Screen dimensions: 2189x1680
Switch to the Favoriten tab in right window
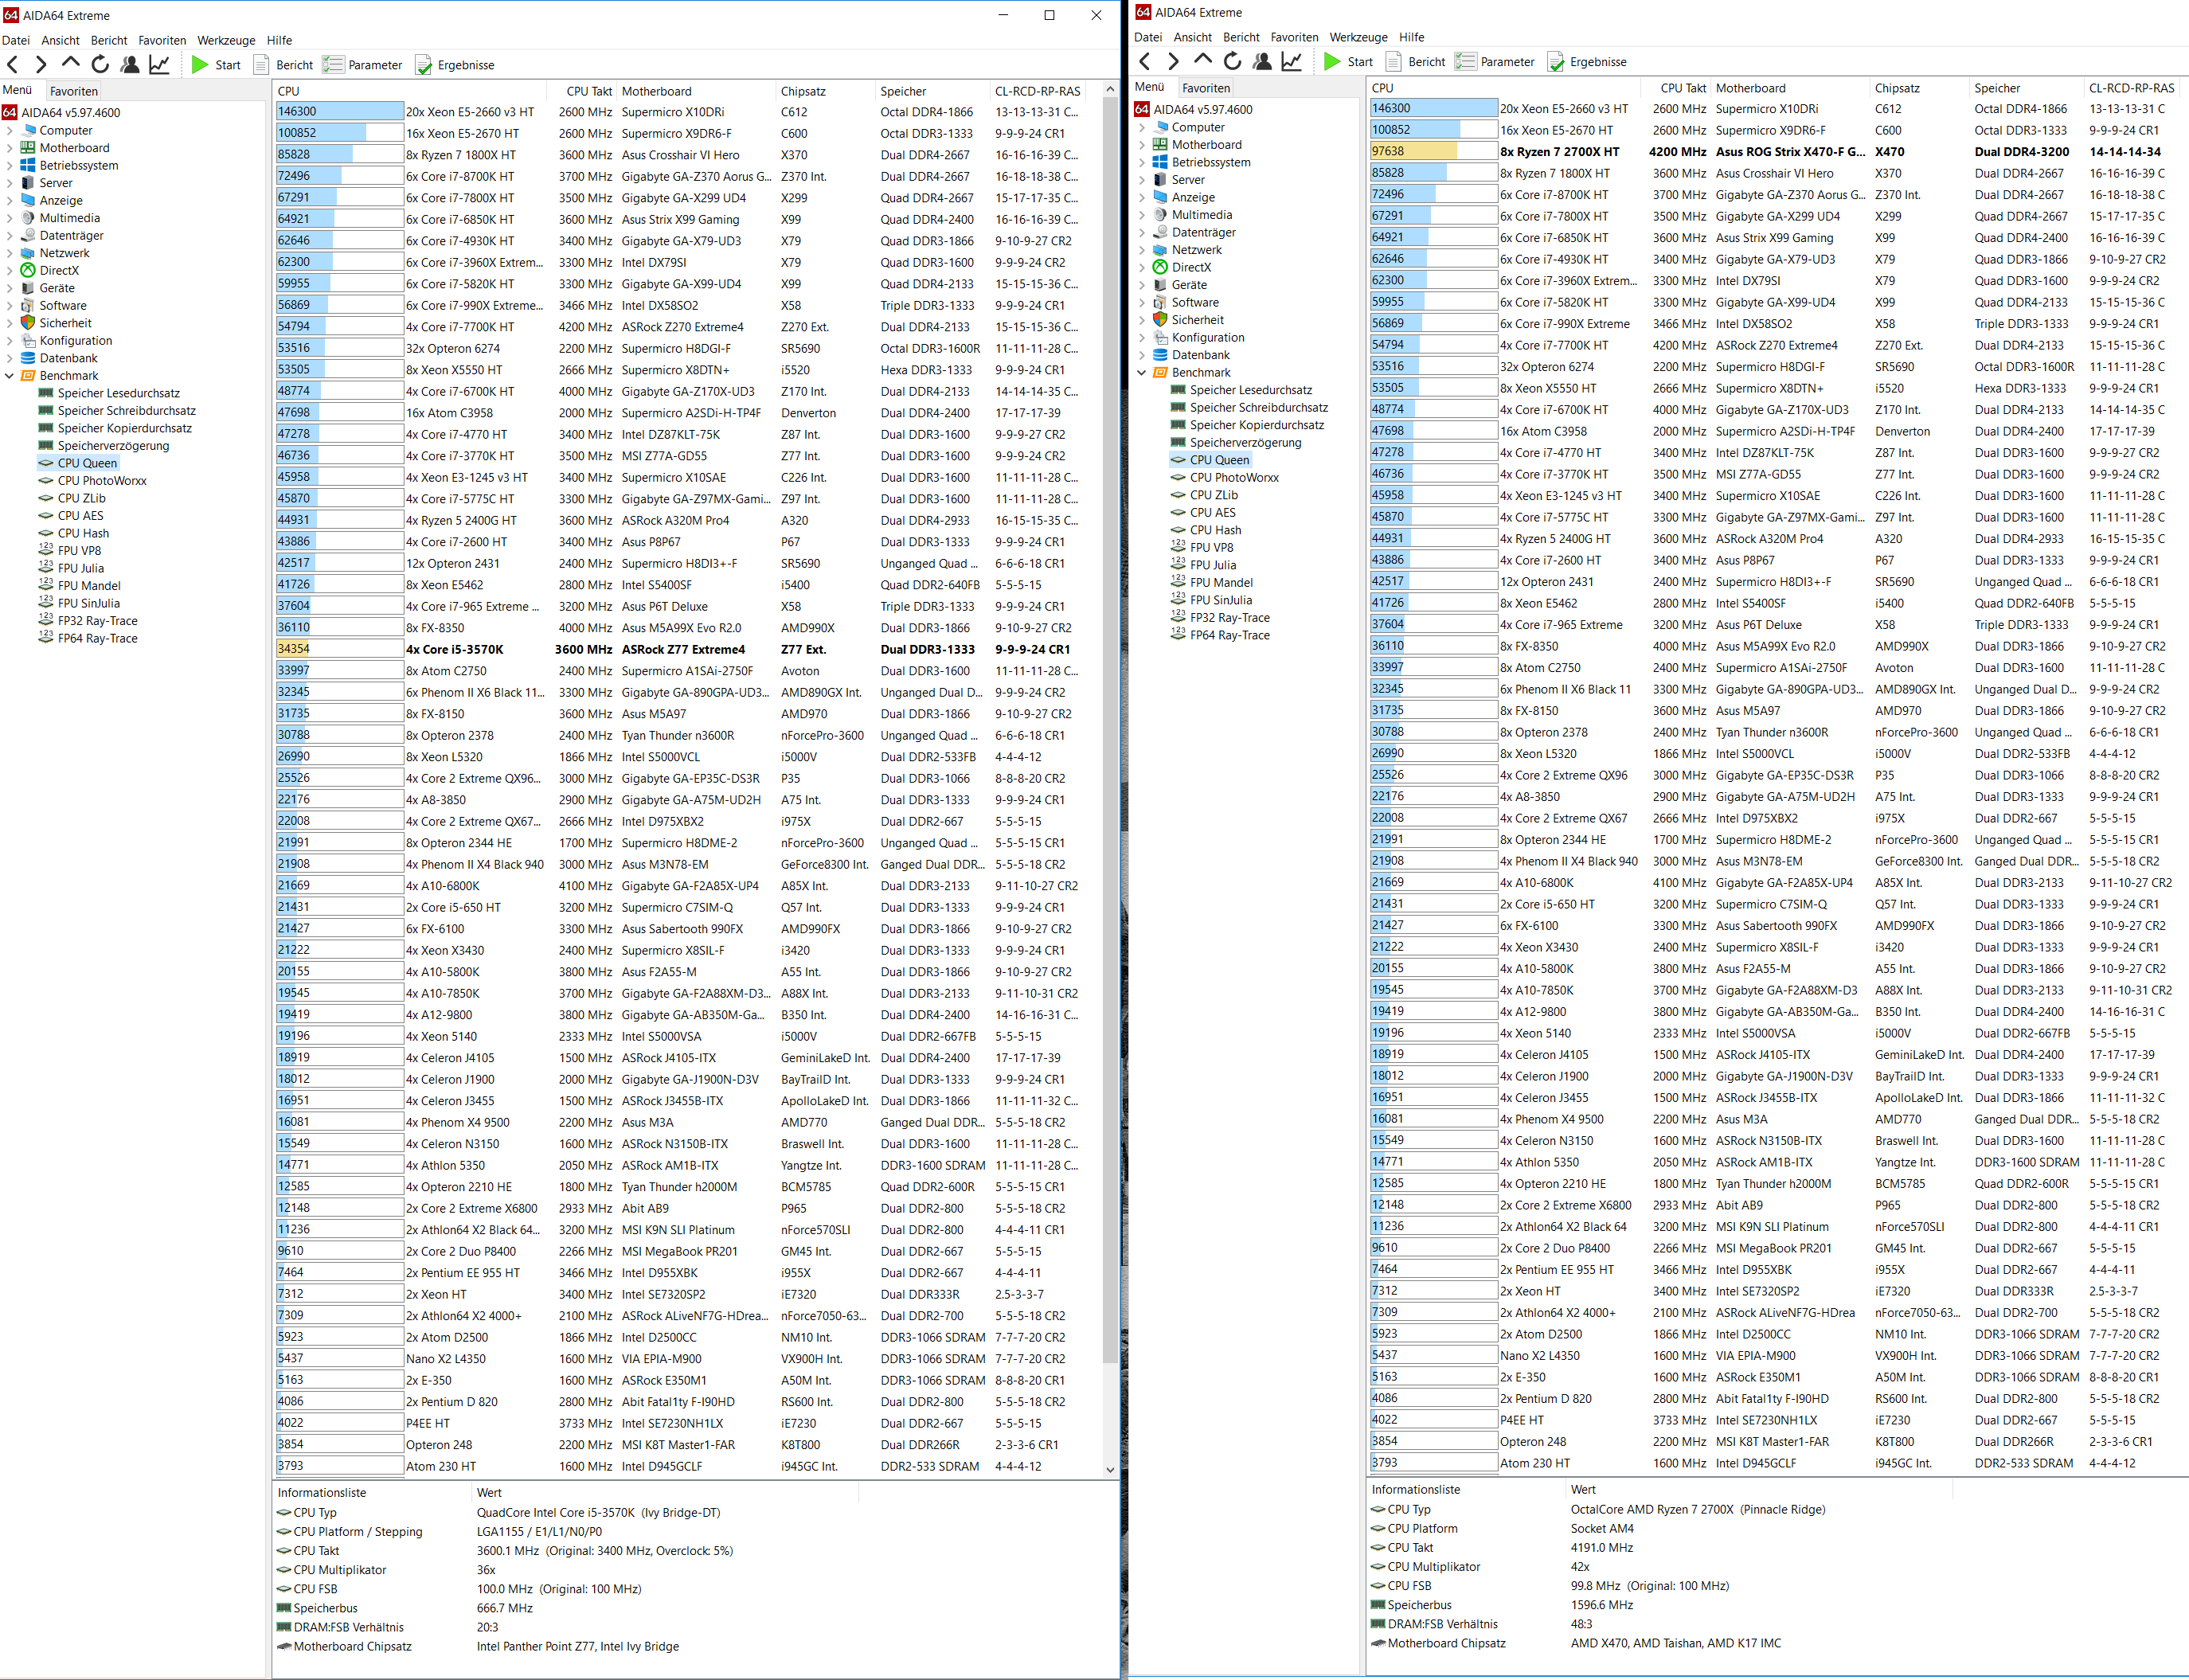coord(1206,88)
